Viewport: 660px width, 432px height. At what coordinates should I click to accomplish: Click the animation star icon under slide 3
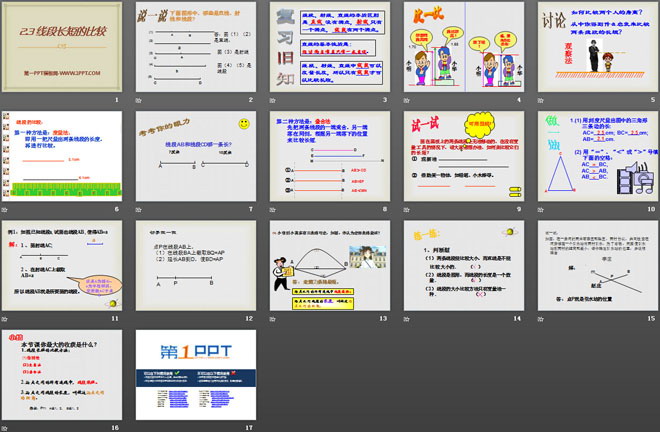(x=272, y=100)
